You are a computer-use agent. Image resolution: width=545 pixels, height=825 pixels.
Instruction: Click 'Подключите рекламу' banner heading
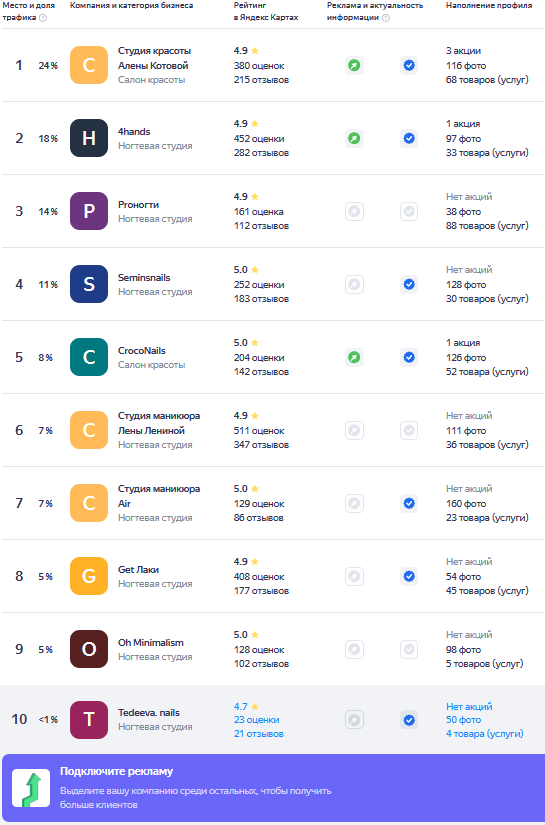point(116,771)
